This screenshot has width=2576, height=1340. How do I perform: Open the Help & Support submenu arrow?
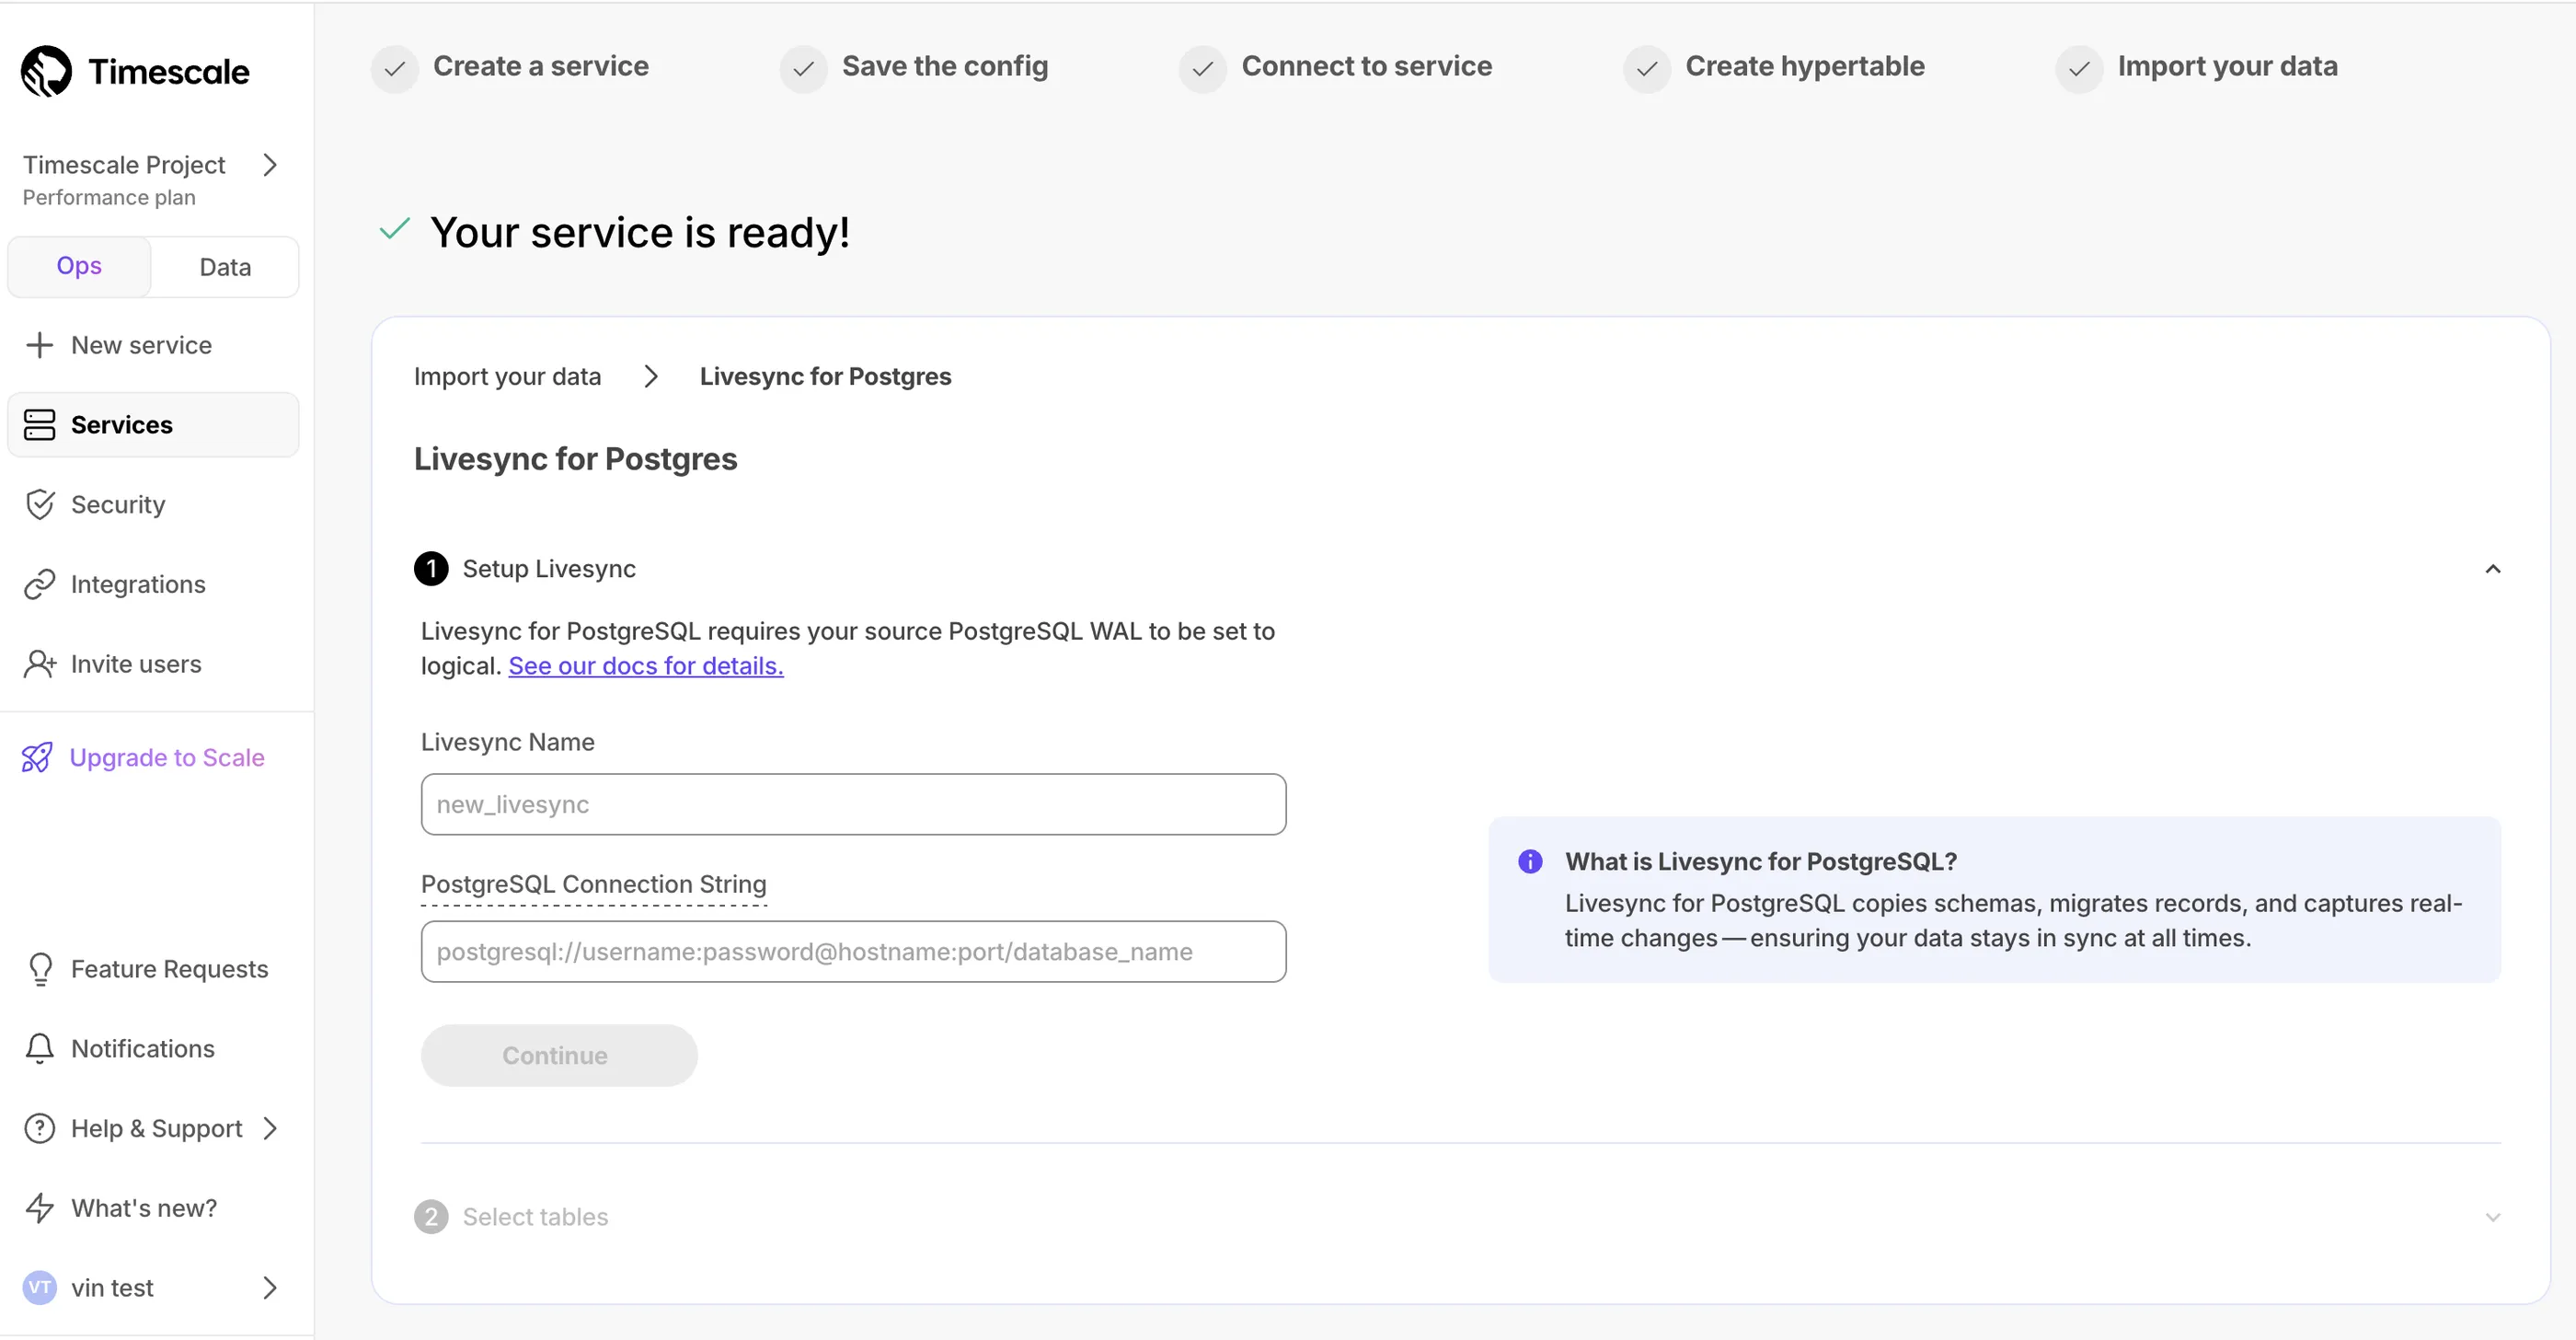(x=269, y=1128)
